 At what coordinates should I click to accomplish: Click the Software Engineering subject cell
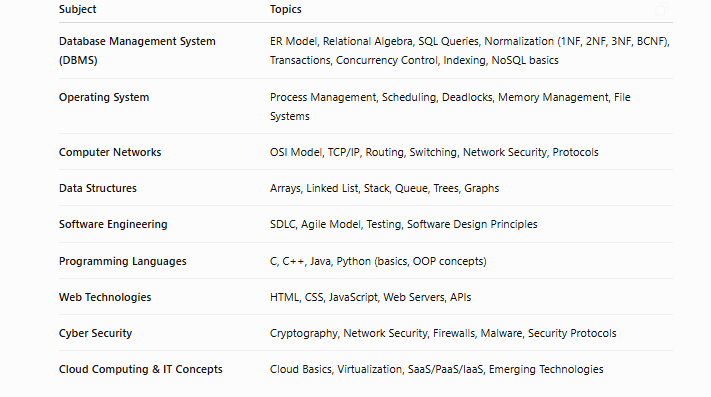click(x=113, y=224)
